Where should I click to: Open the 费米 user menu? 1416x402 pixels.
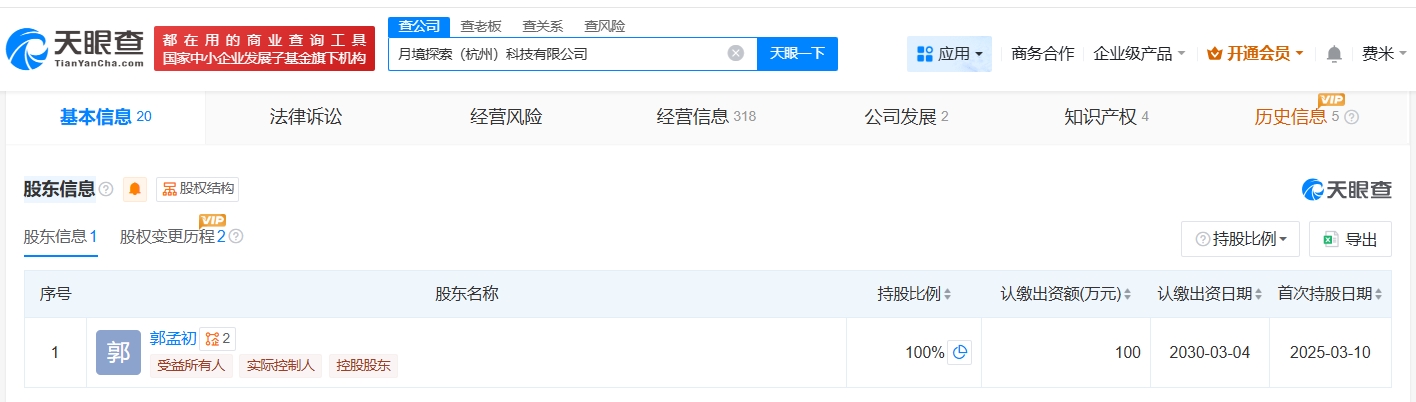point(1384,54)
